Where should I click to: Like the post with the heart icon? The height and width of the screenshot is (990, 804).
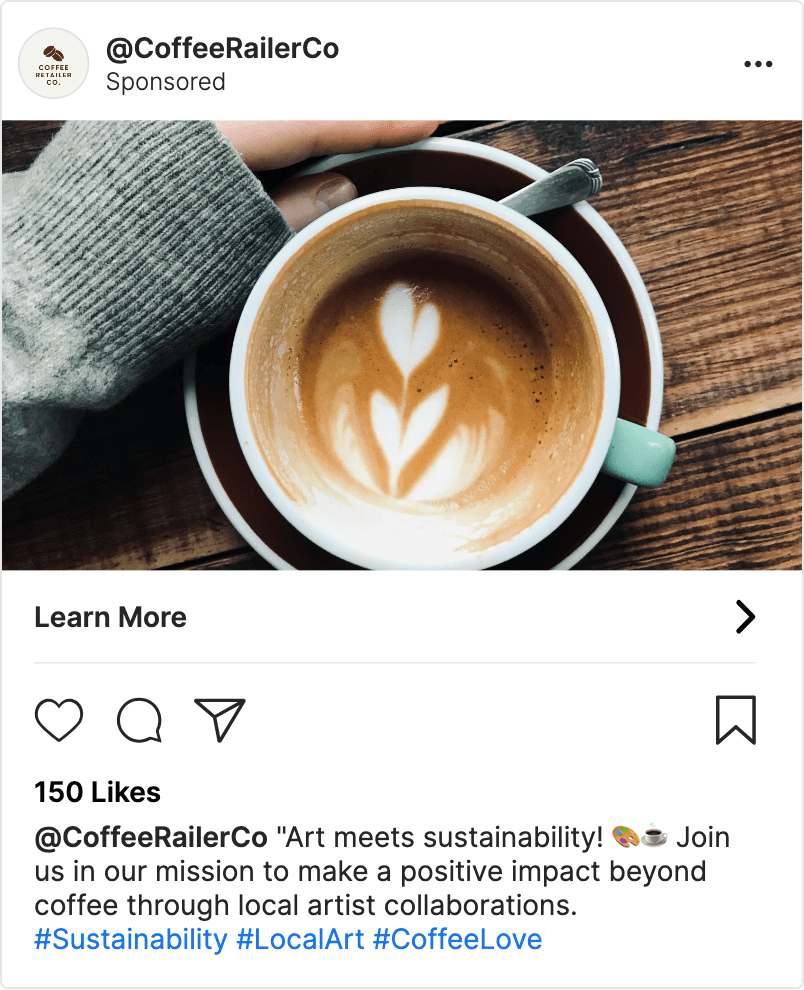pos(59,720)
